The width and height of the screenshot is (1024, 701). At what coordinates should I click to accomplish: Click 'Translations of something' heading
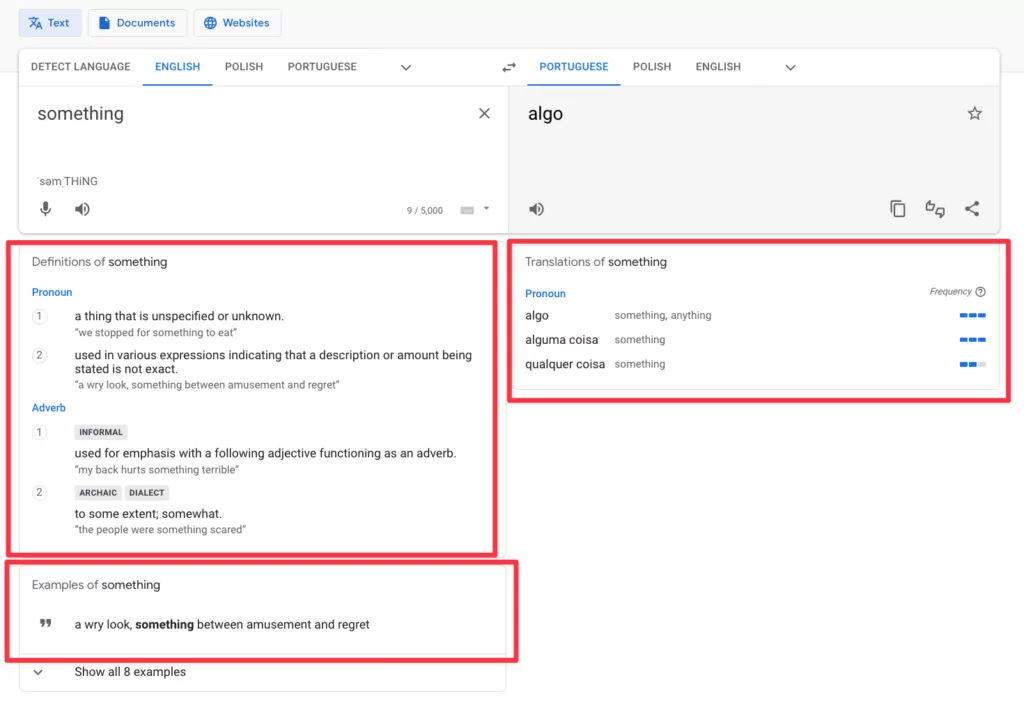(596, 262)
